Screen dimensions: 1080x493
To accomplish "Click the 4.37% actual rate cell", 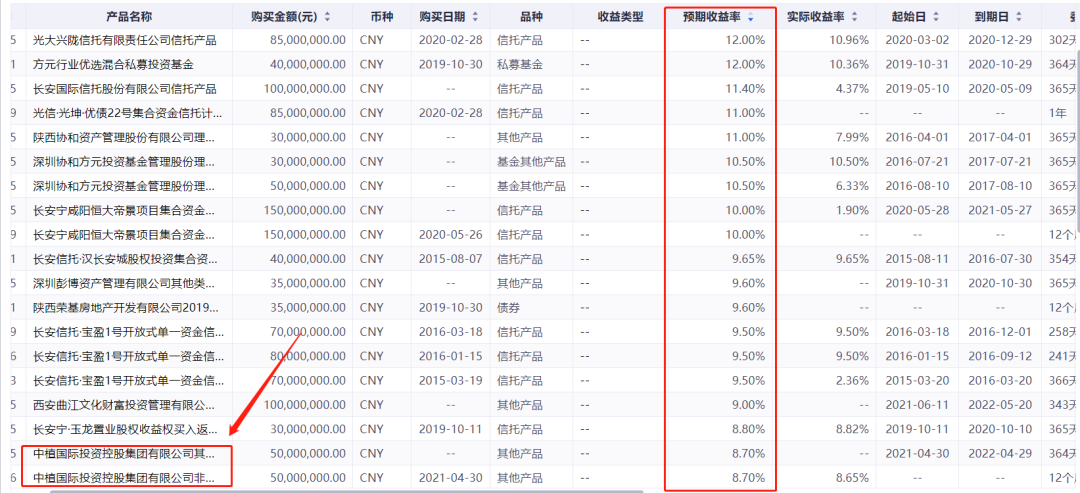I will pos(852,89).
